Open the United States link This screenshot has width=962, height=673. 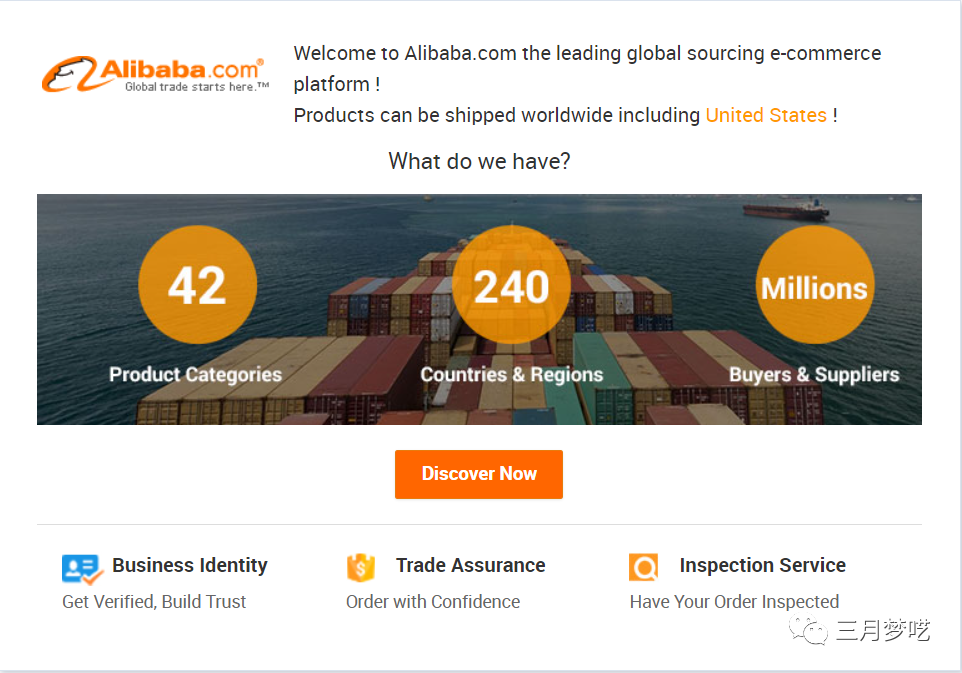point(766,115)
